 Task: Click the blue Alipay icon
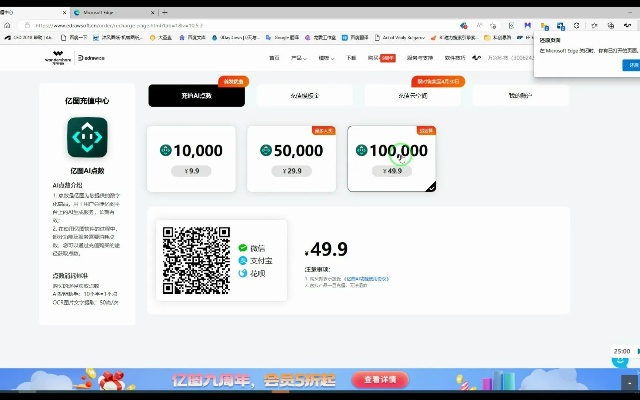[243, 260]
